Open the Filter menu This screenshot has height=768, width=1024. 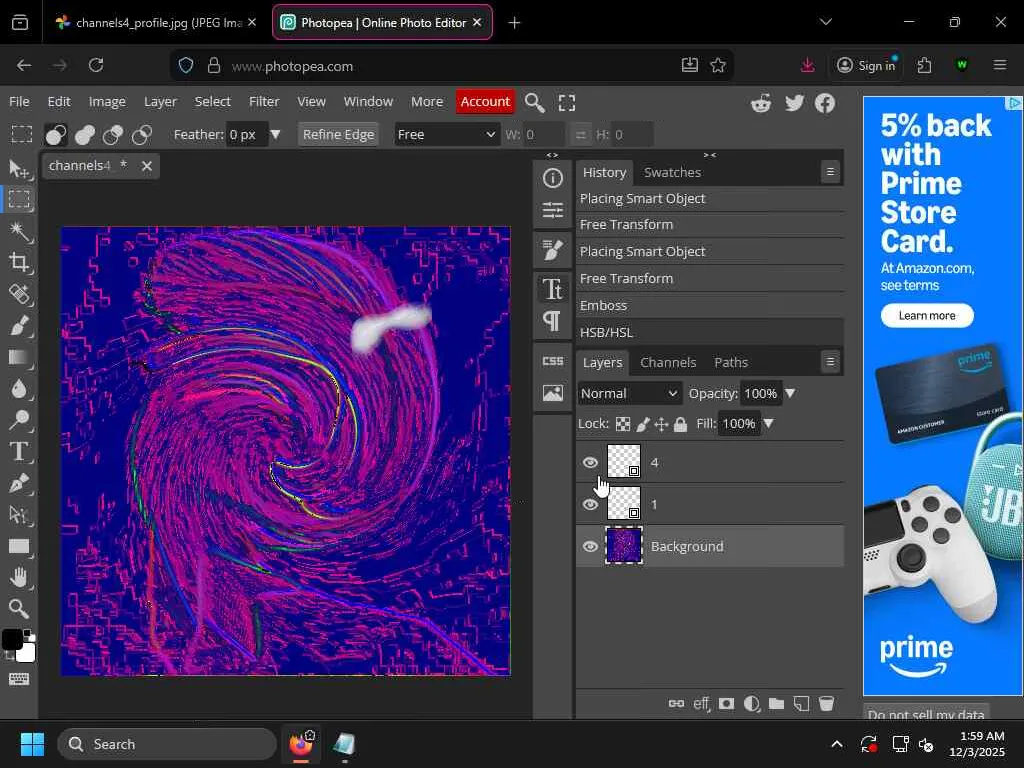[x=264, y=101]
